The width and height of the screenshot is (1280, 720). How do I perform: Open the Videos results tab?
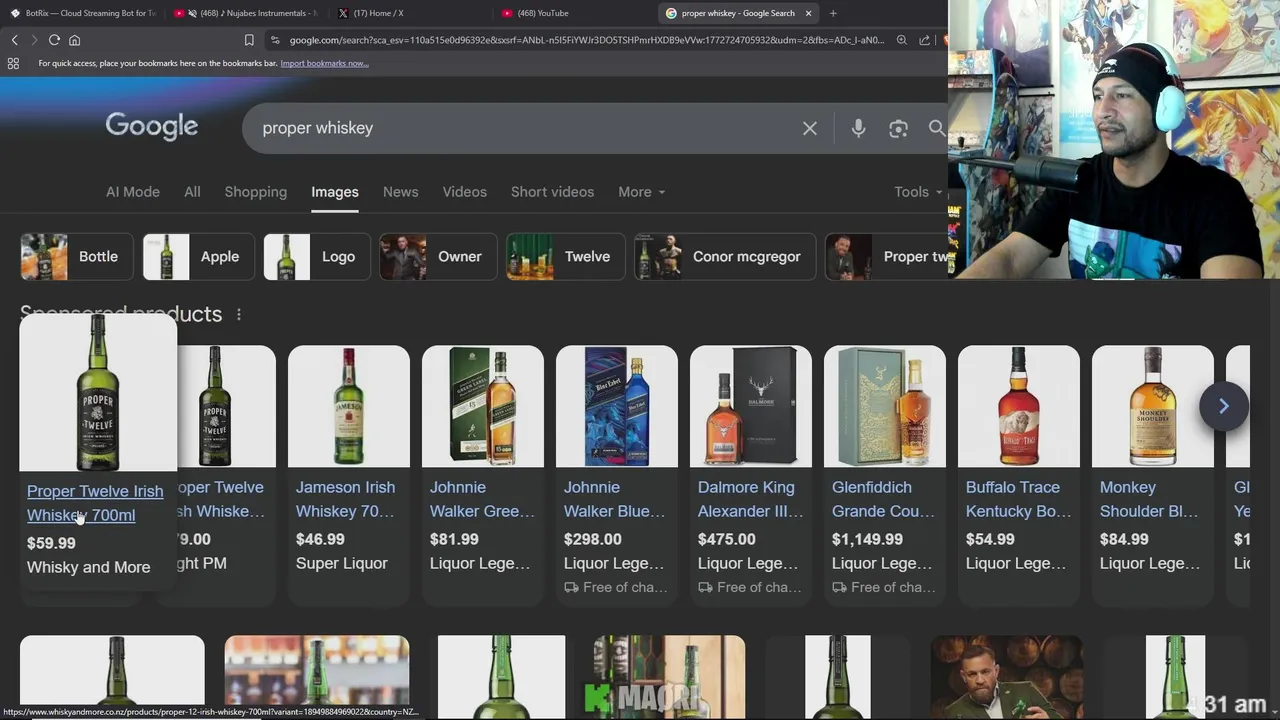465,192
